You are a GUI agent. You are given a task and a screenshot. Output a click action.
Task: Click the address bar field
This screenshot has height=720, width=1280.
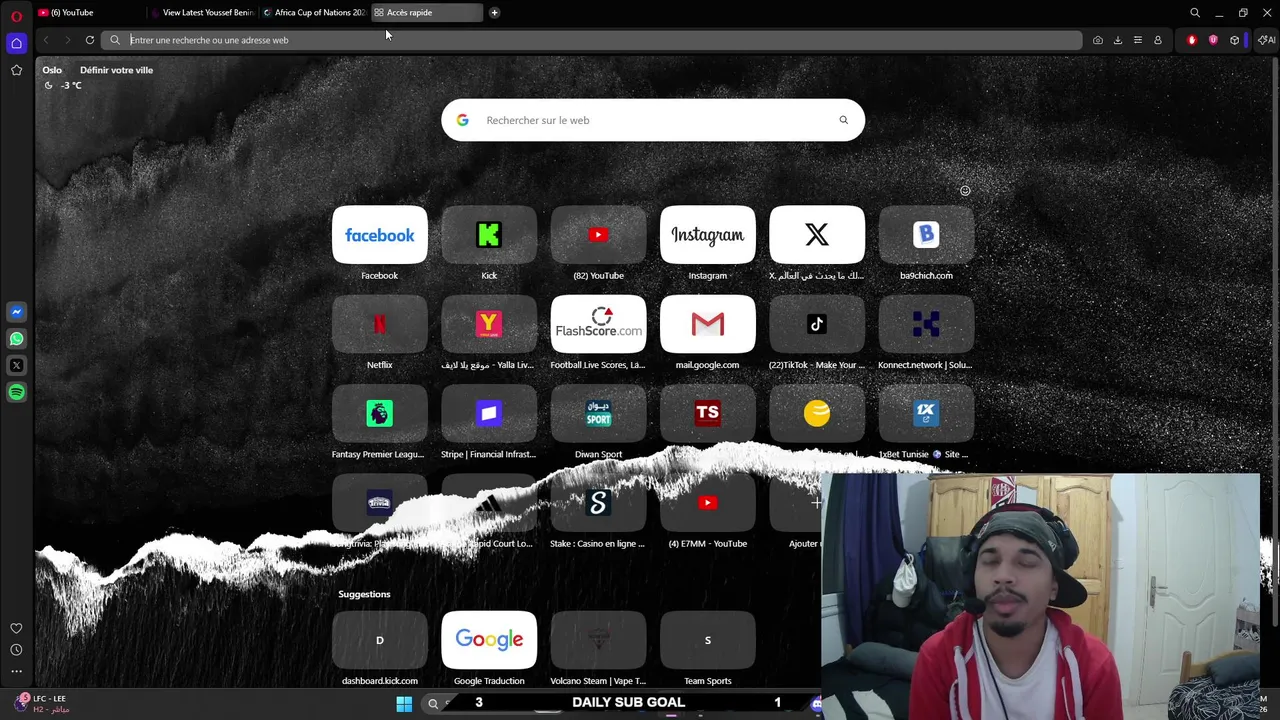(x=591, y=40)
